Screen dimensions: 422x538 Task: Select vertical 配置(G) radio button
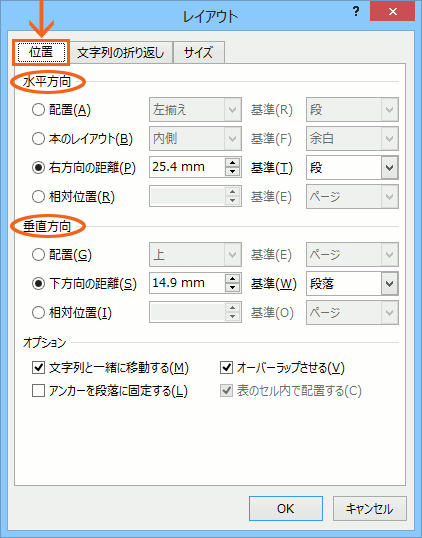38,255
